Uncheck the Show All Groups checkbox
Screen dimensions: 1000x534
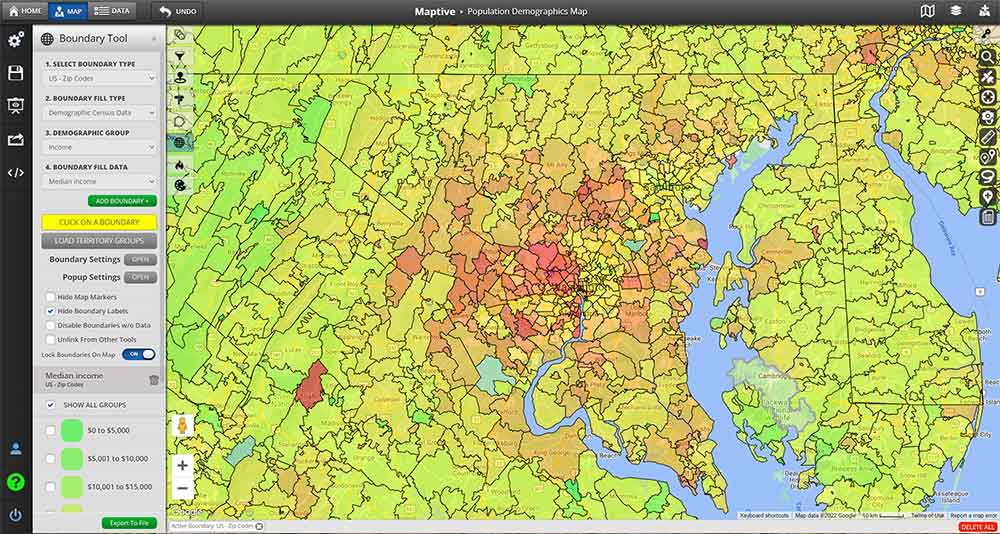coord(50,404)
